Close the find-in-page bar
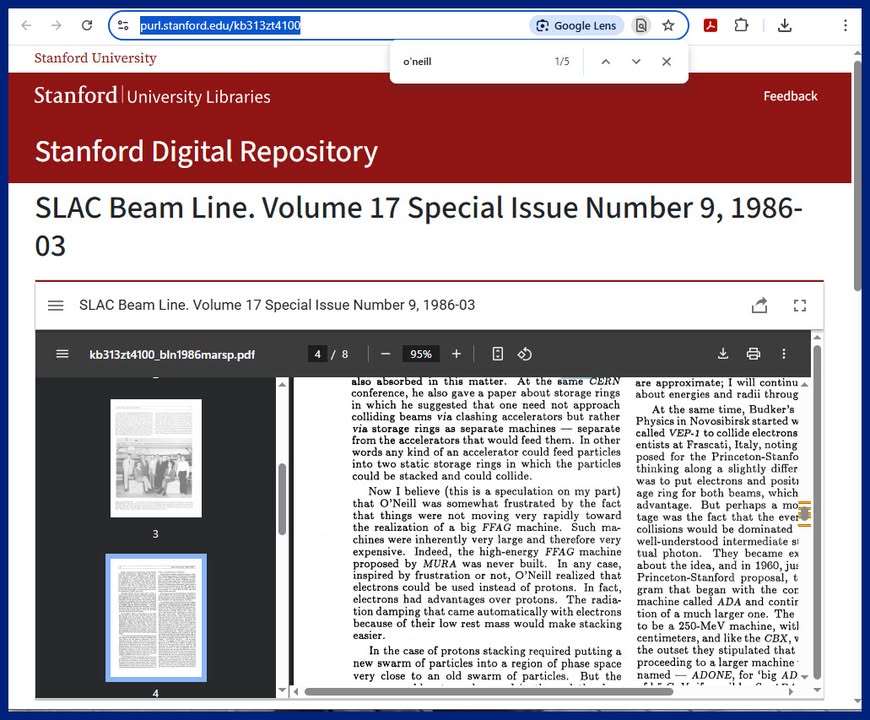Screen dimensions: 870x720 click(666, 62)
